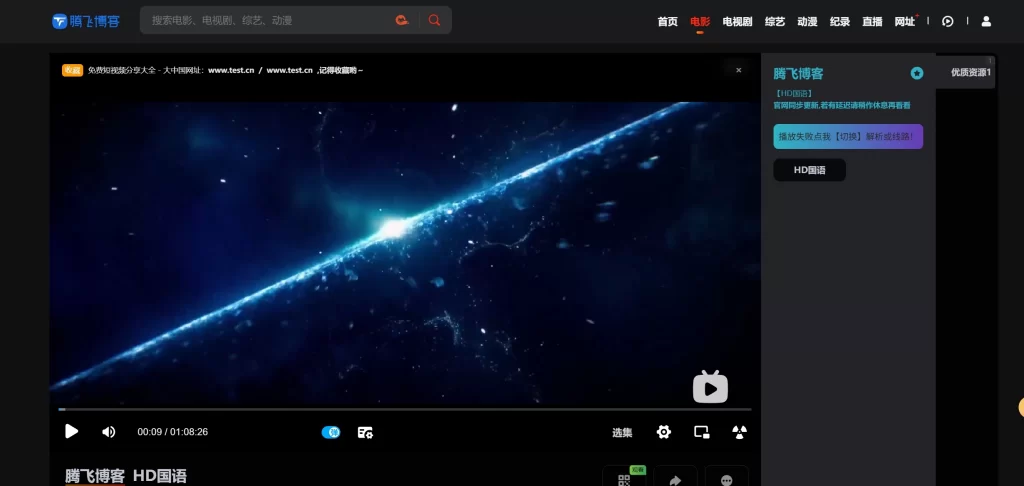Click the play button in the player
Screen dimensions: 1024x486
(x=71, y=432)
